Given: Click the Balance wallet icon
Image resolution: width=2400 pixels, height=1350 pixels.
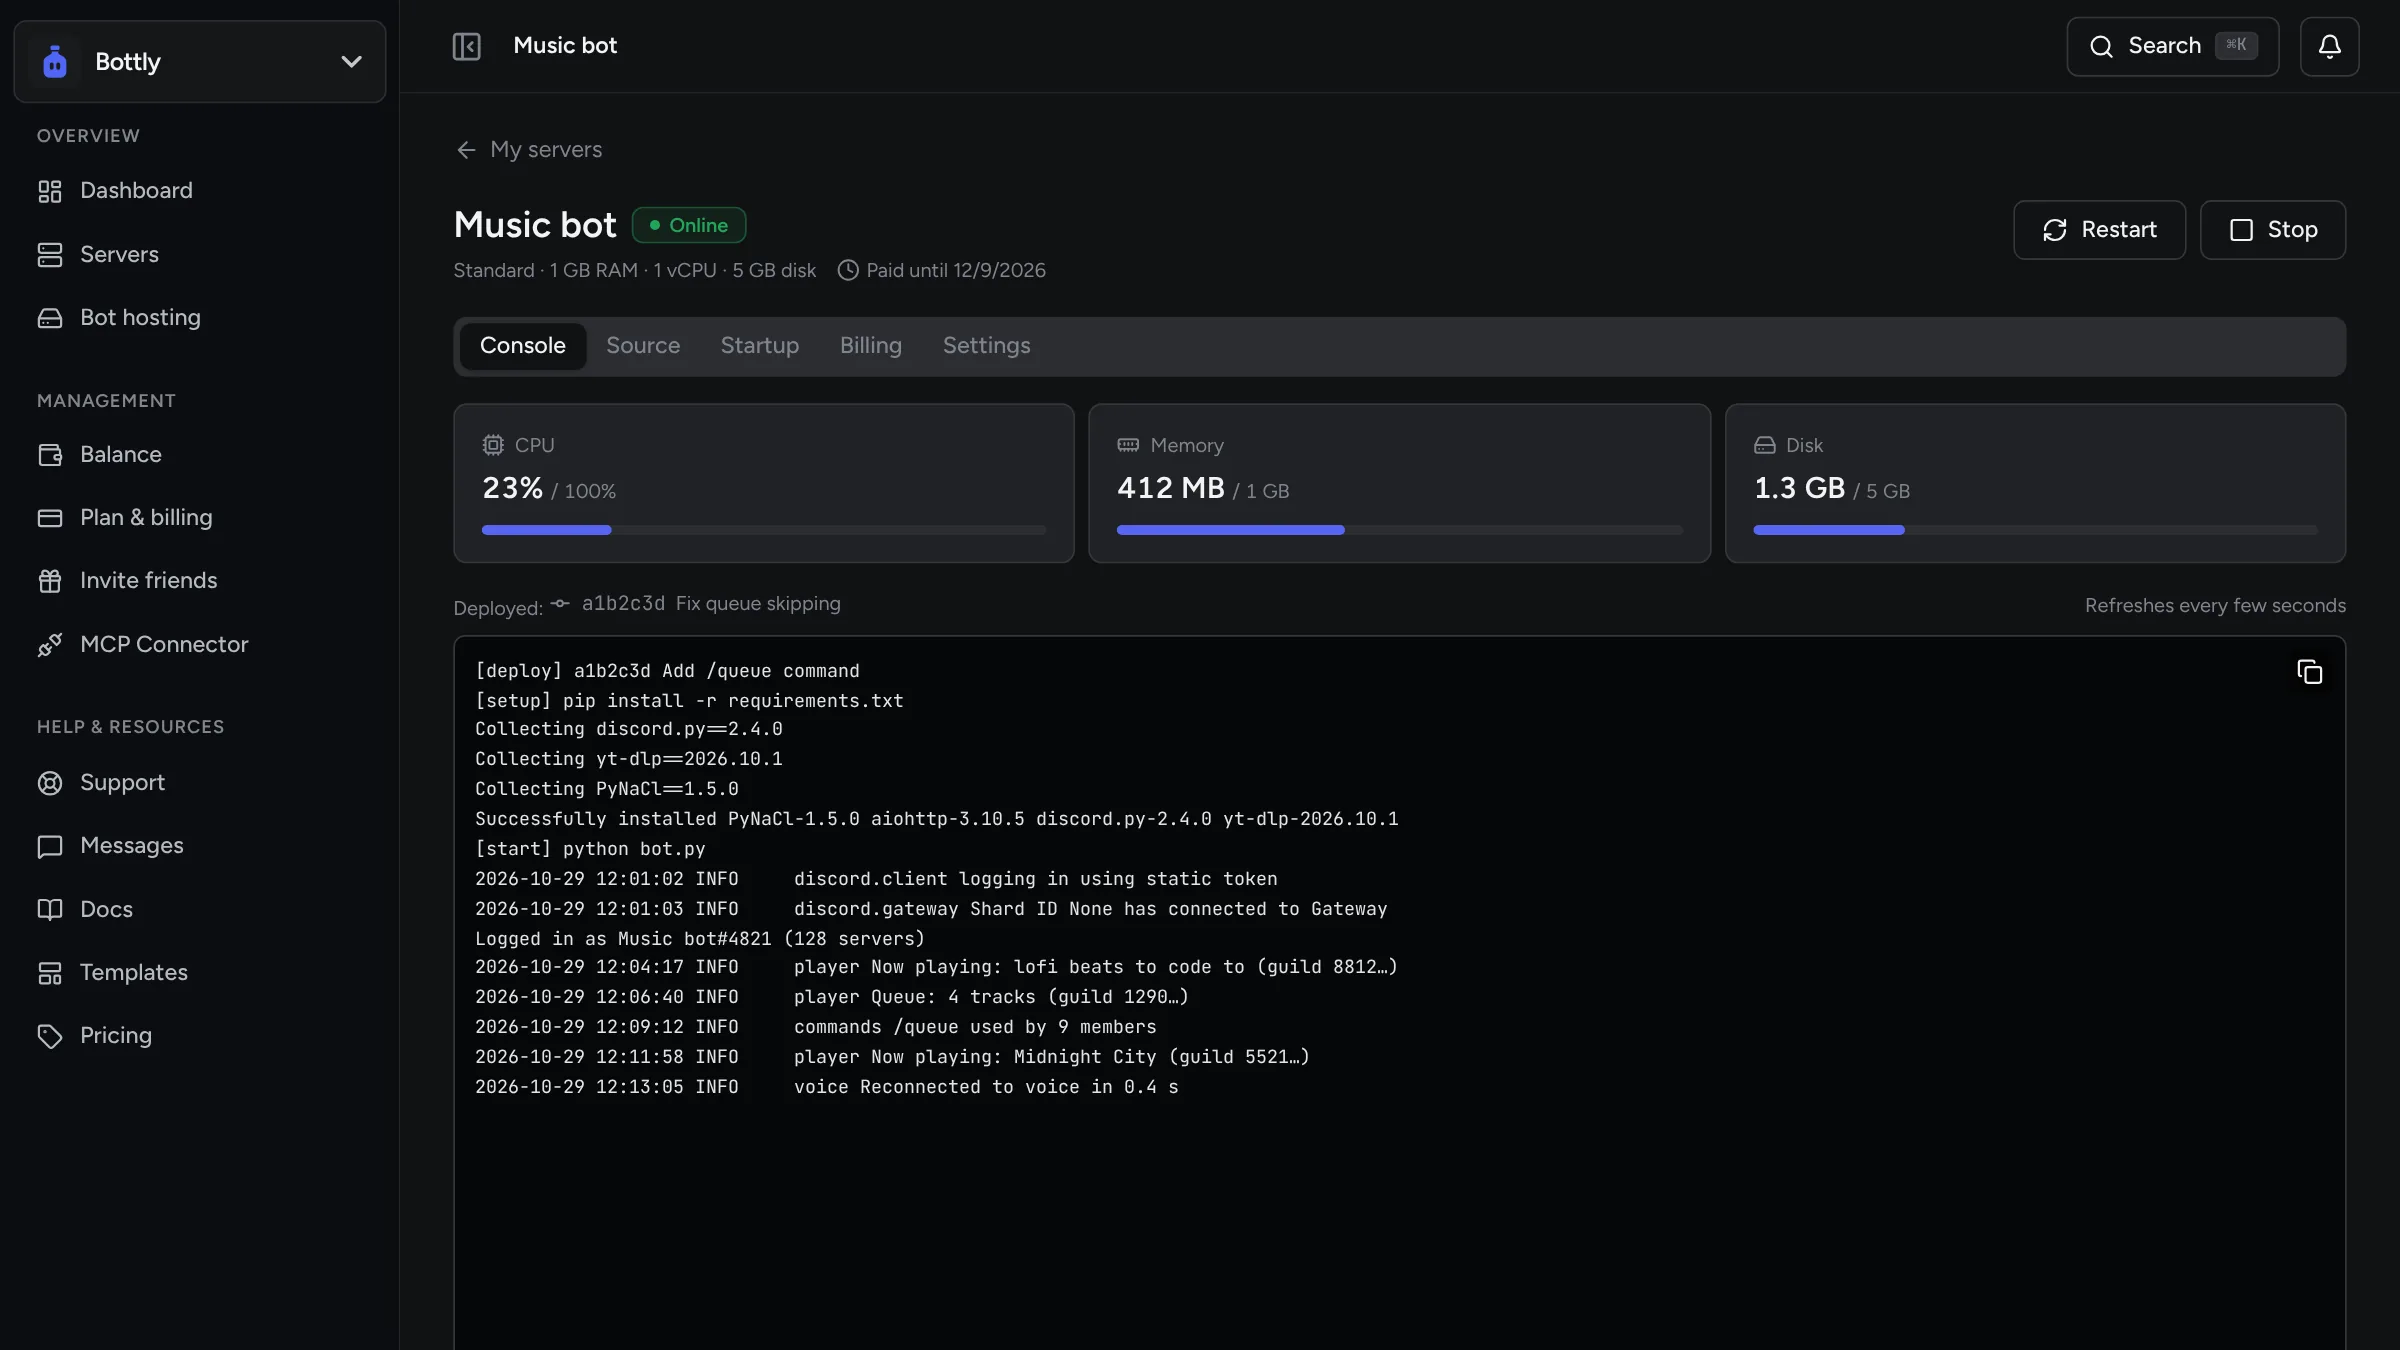Looking at the screenshot, I should click(x=50, y=455).
